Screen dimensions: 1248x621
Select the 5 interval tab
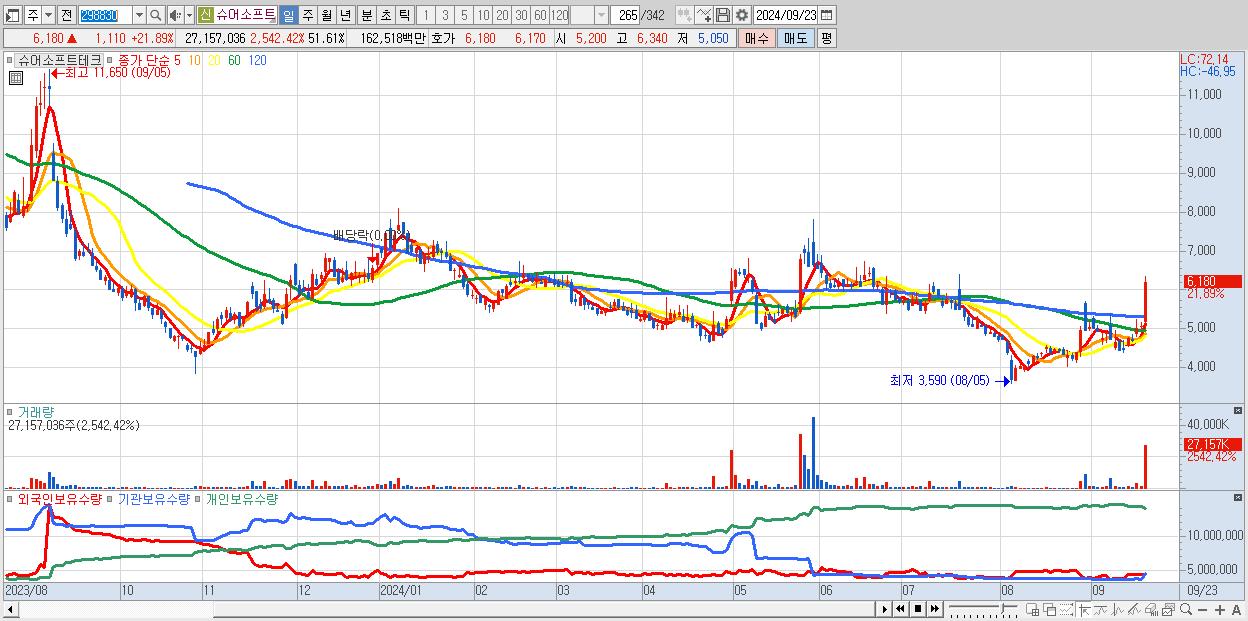(464, 15)
